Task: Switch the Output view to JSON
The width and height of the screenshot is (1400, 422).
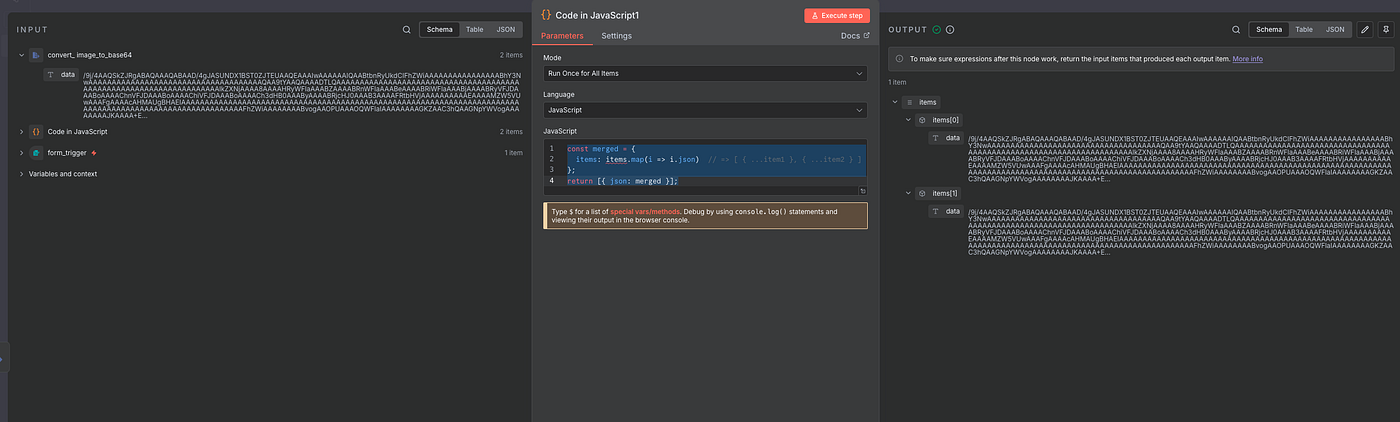Action: pos(1335,30)
